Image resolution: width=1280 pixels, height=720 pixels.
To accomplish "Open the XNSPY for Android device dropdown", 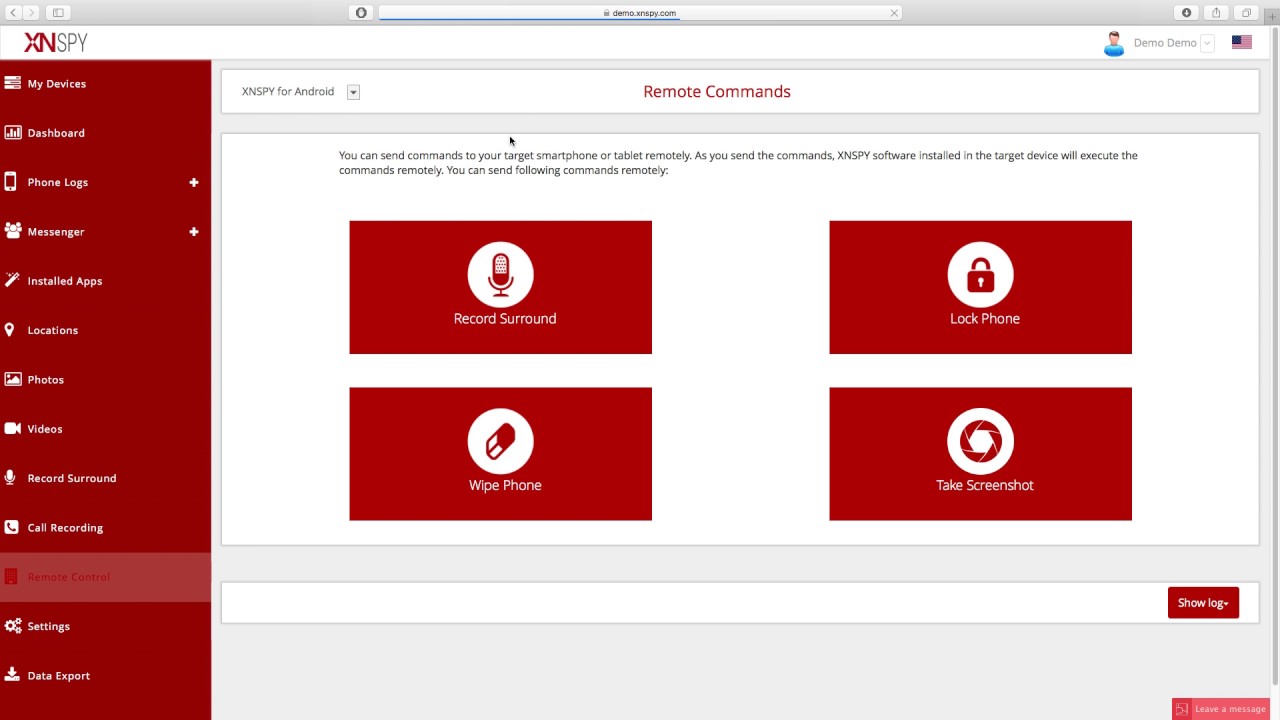I will tap(353, 92).
